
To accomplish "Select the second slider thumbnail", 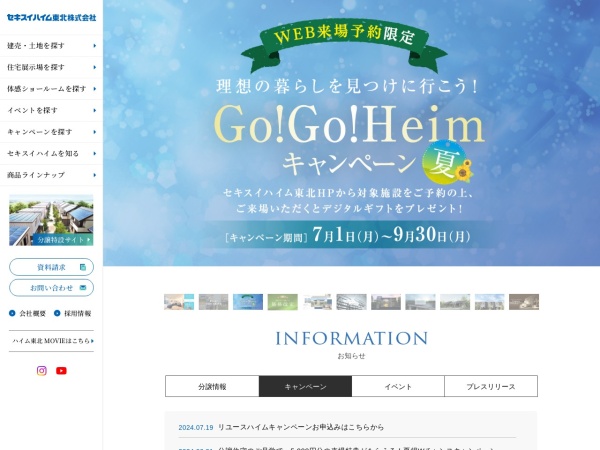I will (x=214, y=302).
